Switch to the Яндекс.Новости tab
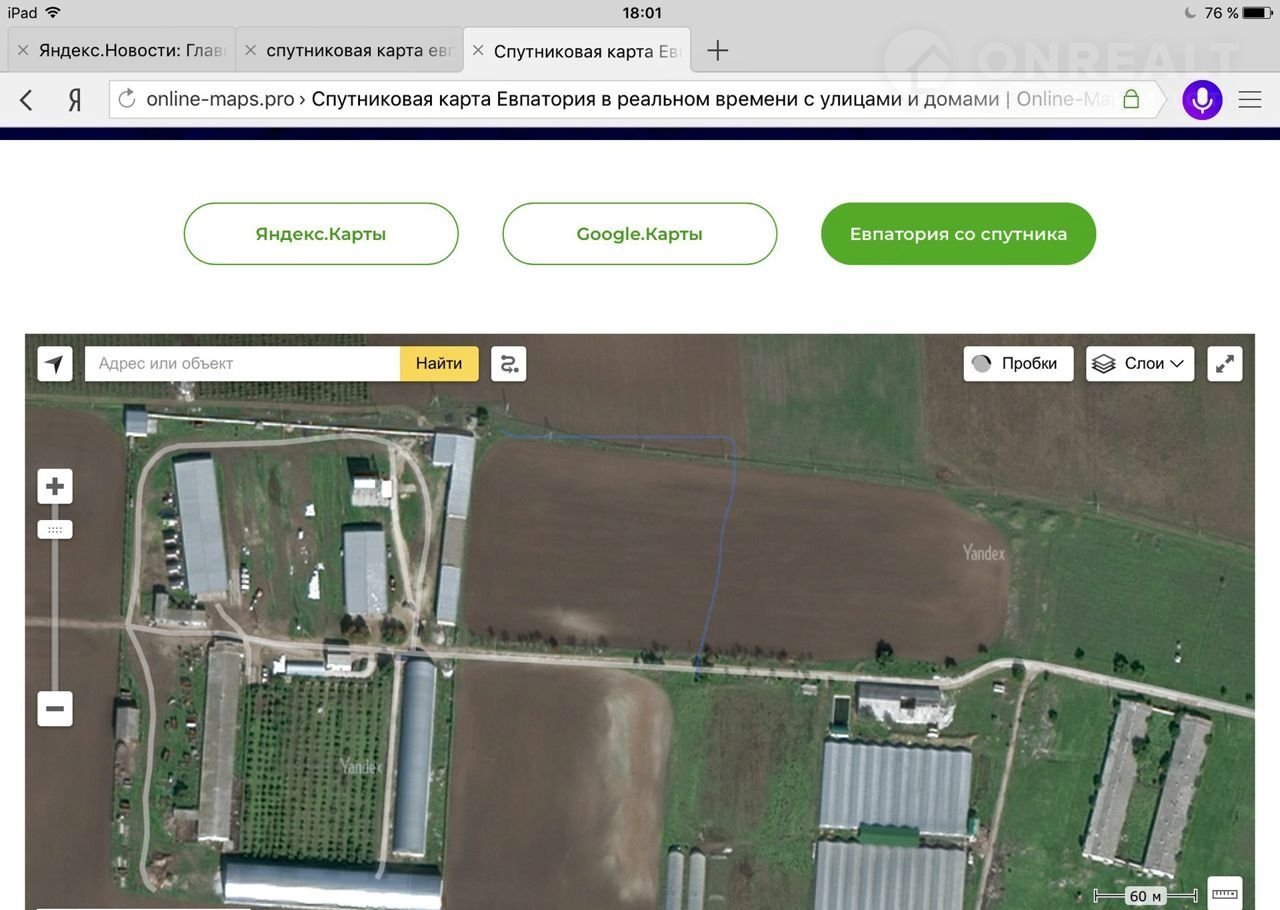1280x910 pixels. coord(132,51)
